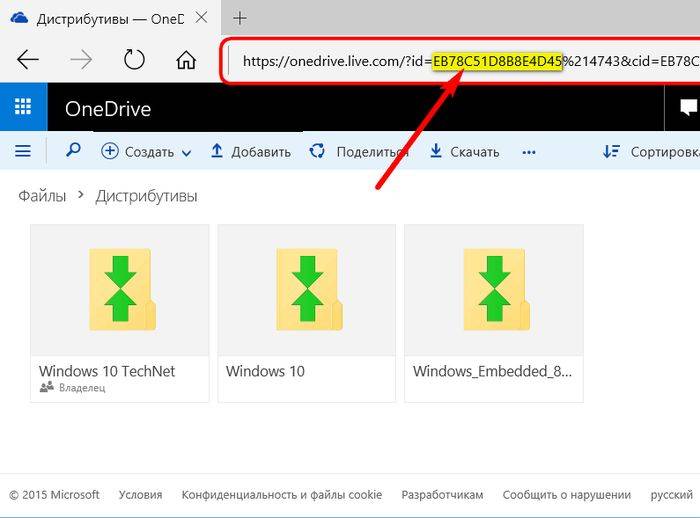Expand the Создать dropdown arrow
The width and height of the screenshot is (700, 518).
187,153
